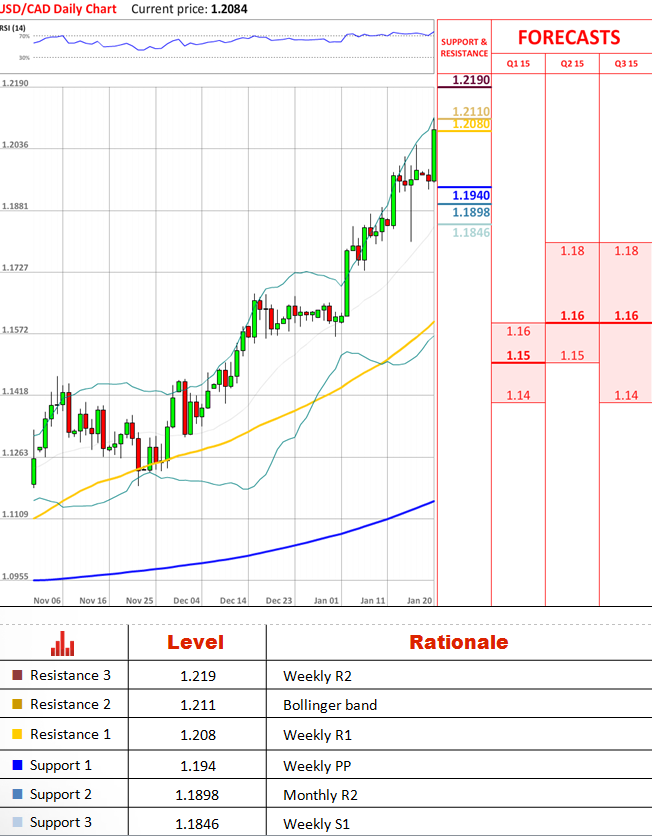This screenshot has height=836, width=652.
Task: Click the 'Weekly R1' rationale cell
Action: coord(317,735)
